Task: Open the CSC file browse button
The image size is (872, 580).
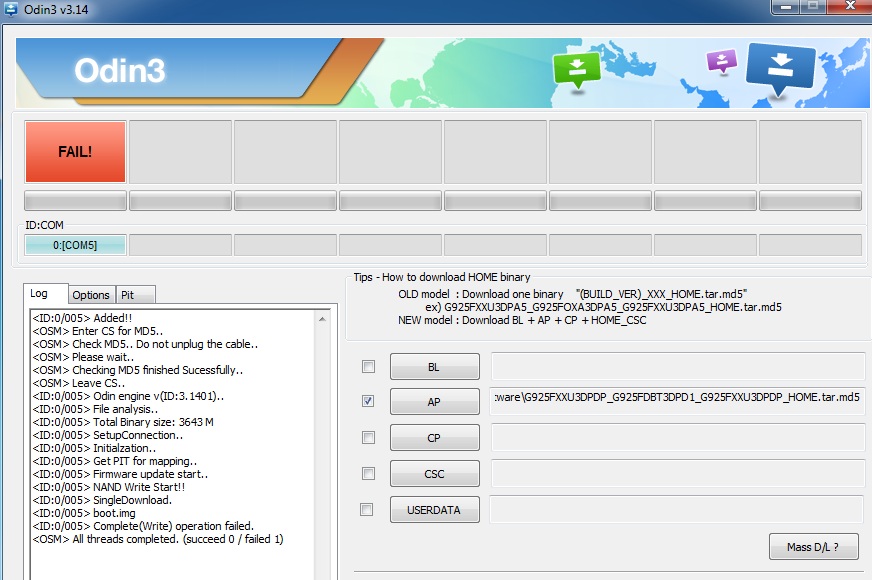Action: pyautogui.click(x=434, y=474)
